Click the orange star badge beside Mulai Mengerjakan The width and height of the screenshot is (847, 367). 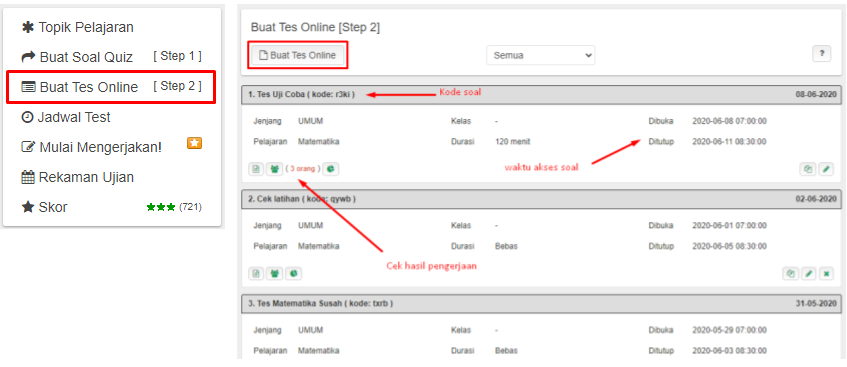[194, 143]
